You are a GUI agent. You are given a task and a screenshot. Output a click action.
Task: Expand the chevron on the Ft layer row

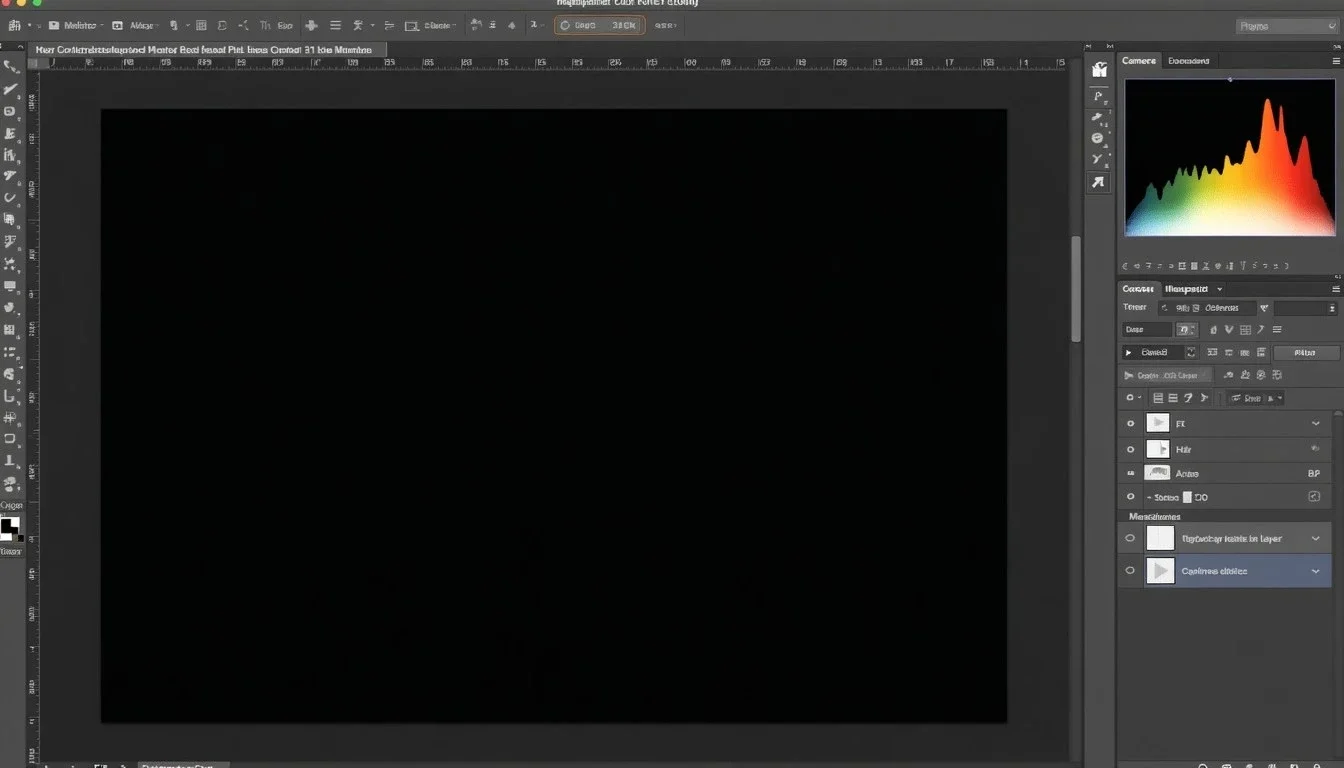click(1316, 424)
